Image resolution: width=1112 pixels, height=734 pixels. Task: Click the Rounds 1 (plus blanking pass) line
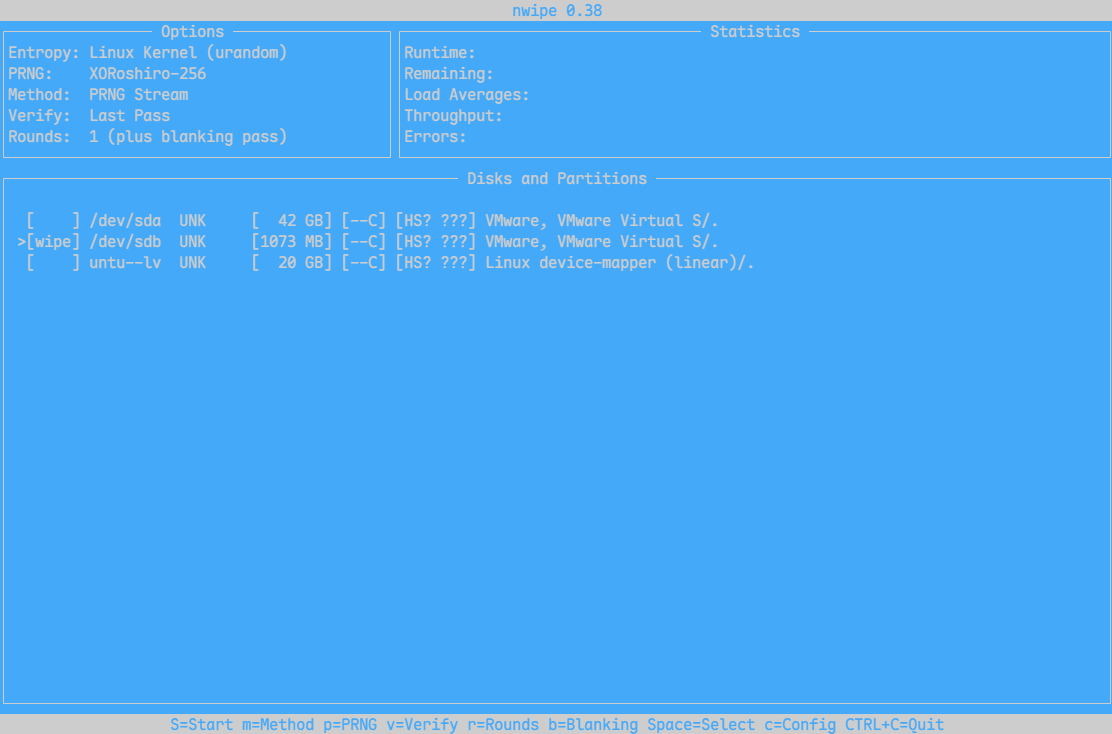point(148,137)
